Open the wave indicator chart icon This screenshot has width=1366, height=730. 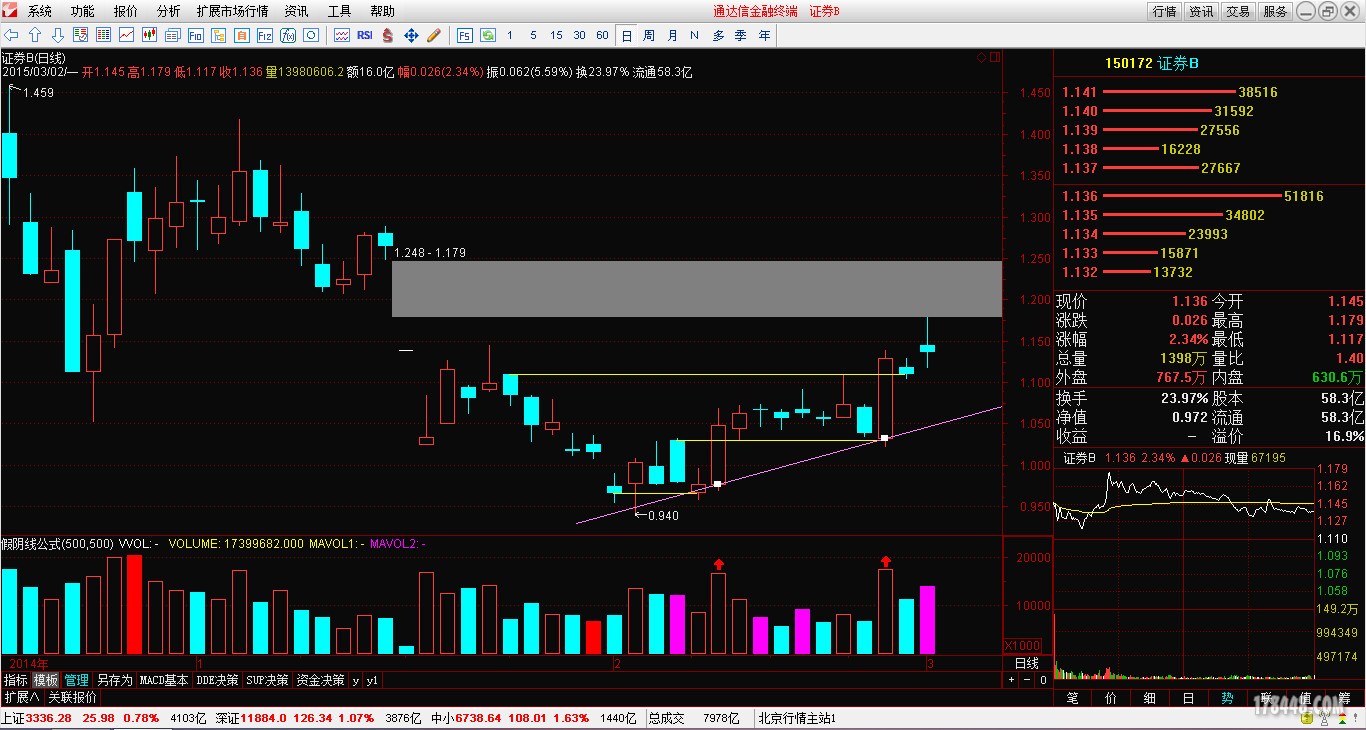[x=341, y=35]
